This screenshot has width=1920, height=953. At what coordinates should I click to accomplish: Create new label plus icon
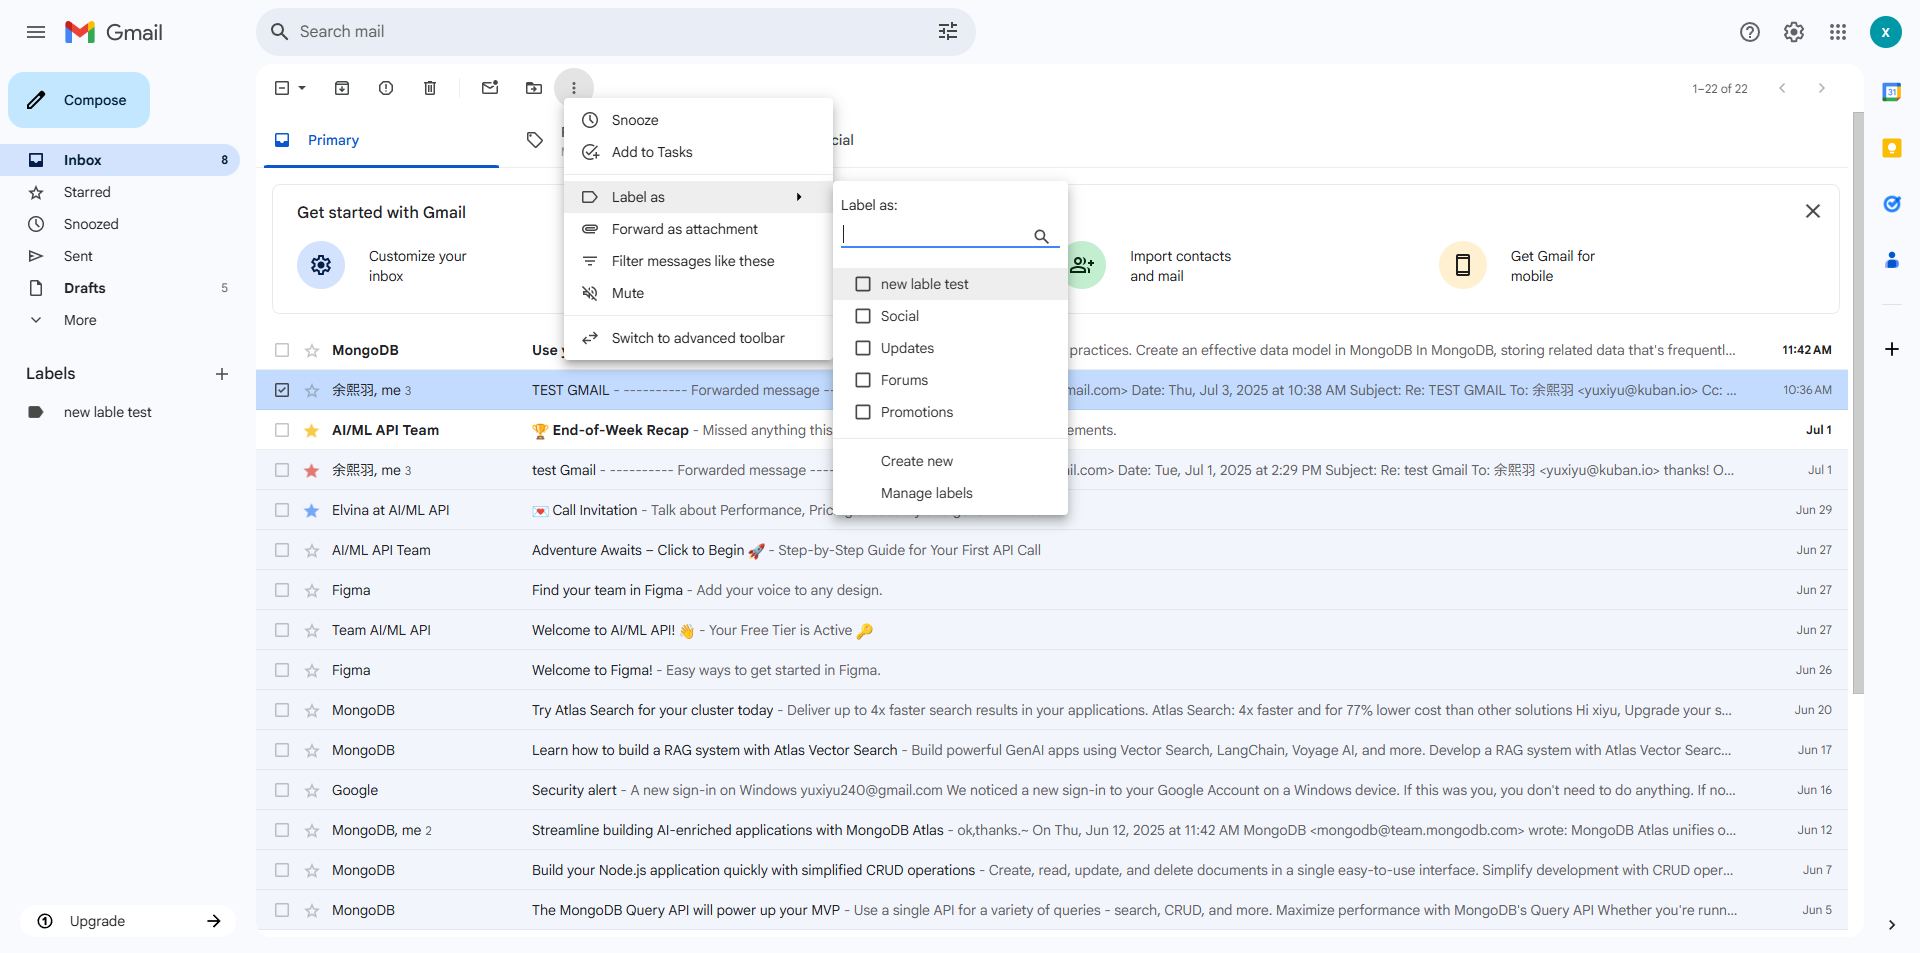pyautogui.click(x=222, y=374)
